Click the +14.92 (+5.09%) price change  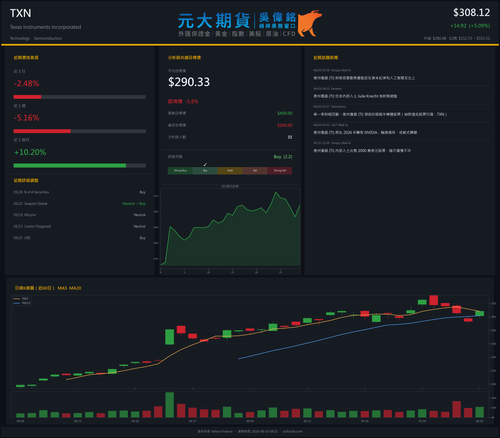(470, 26)
